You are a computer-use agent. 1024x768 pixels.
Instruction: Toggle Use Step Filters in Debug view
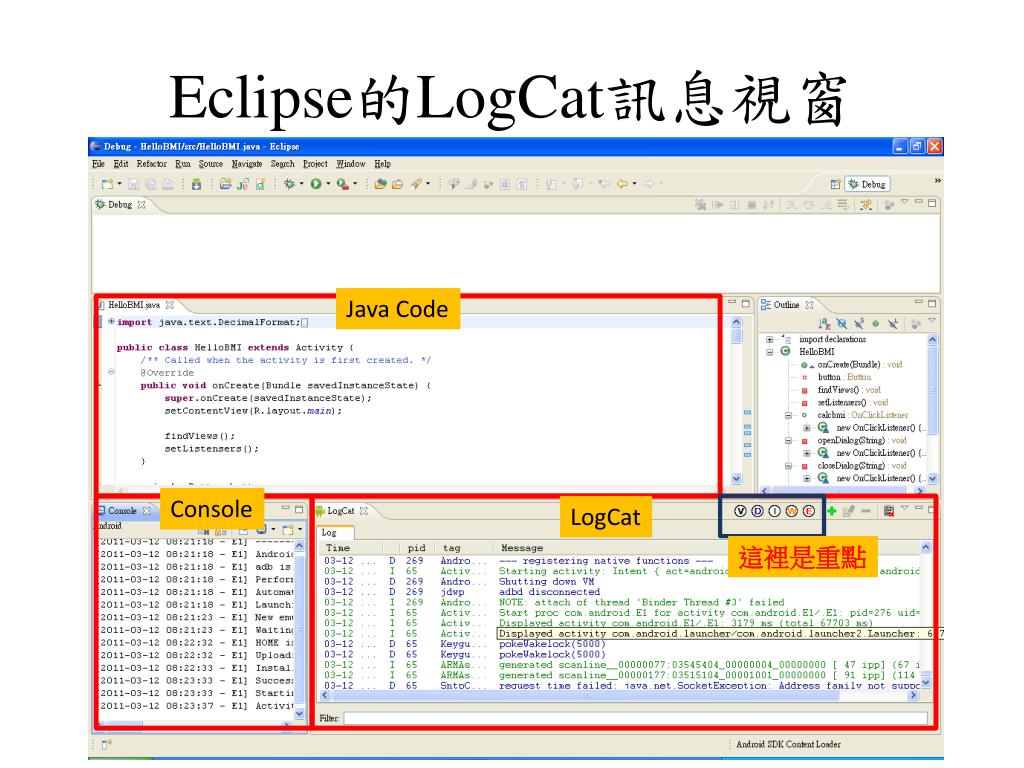tap(865, 204)
